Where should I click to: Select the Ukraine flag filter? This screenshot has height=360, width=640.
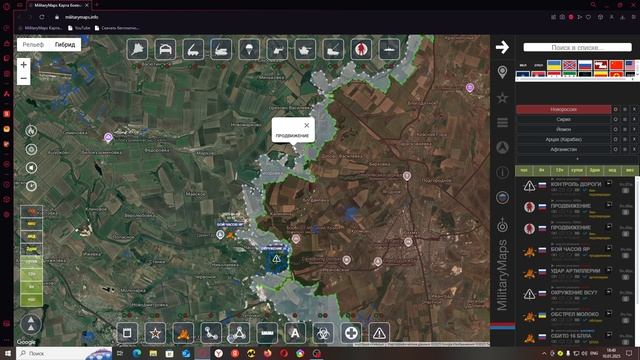coord(554,65)
